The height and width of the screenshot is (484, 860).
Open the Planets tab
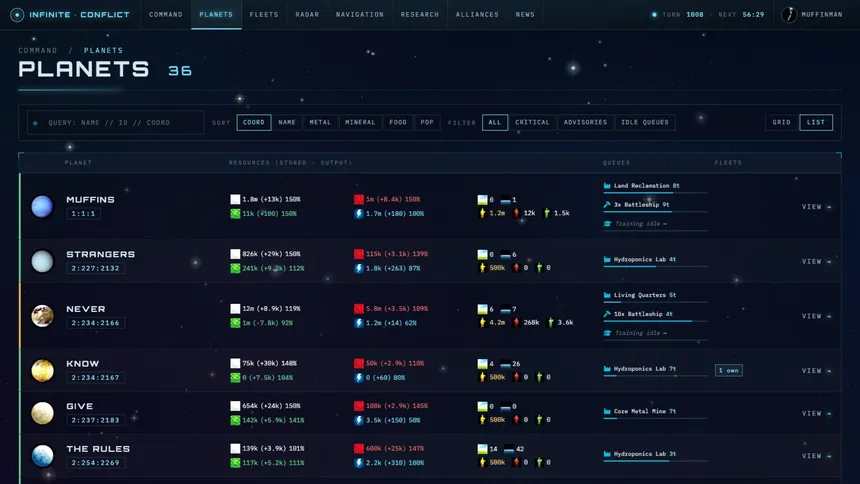point(216,15)
